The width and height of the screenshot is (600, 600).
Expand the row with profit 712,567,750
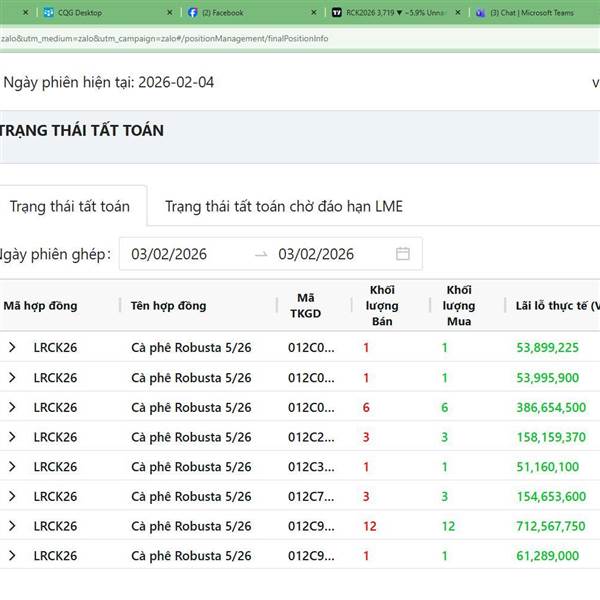click(12, 526)
